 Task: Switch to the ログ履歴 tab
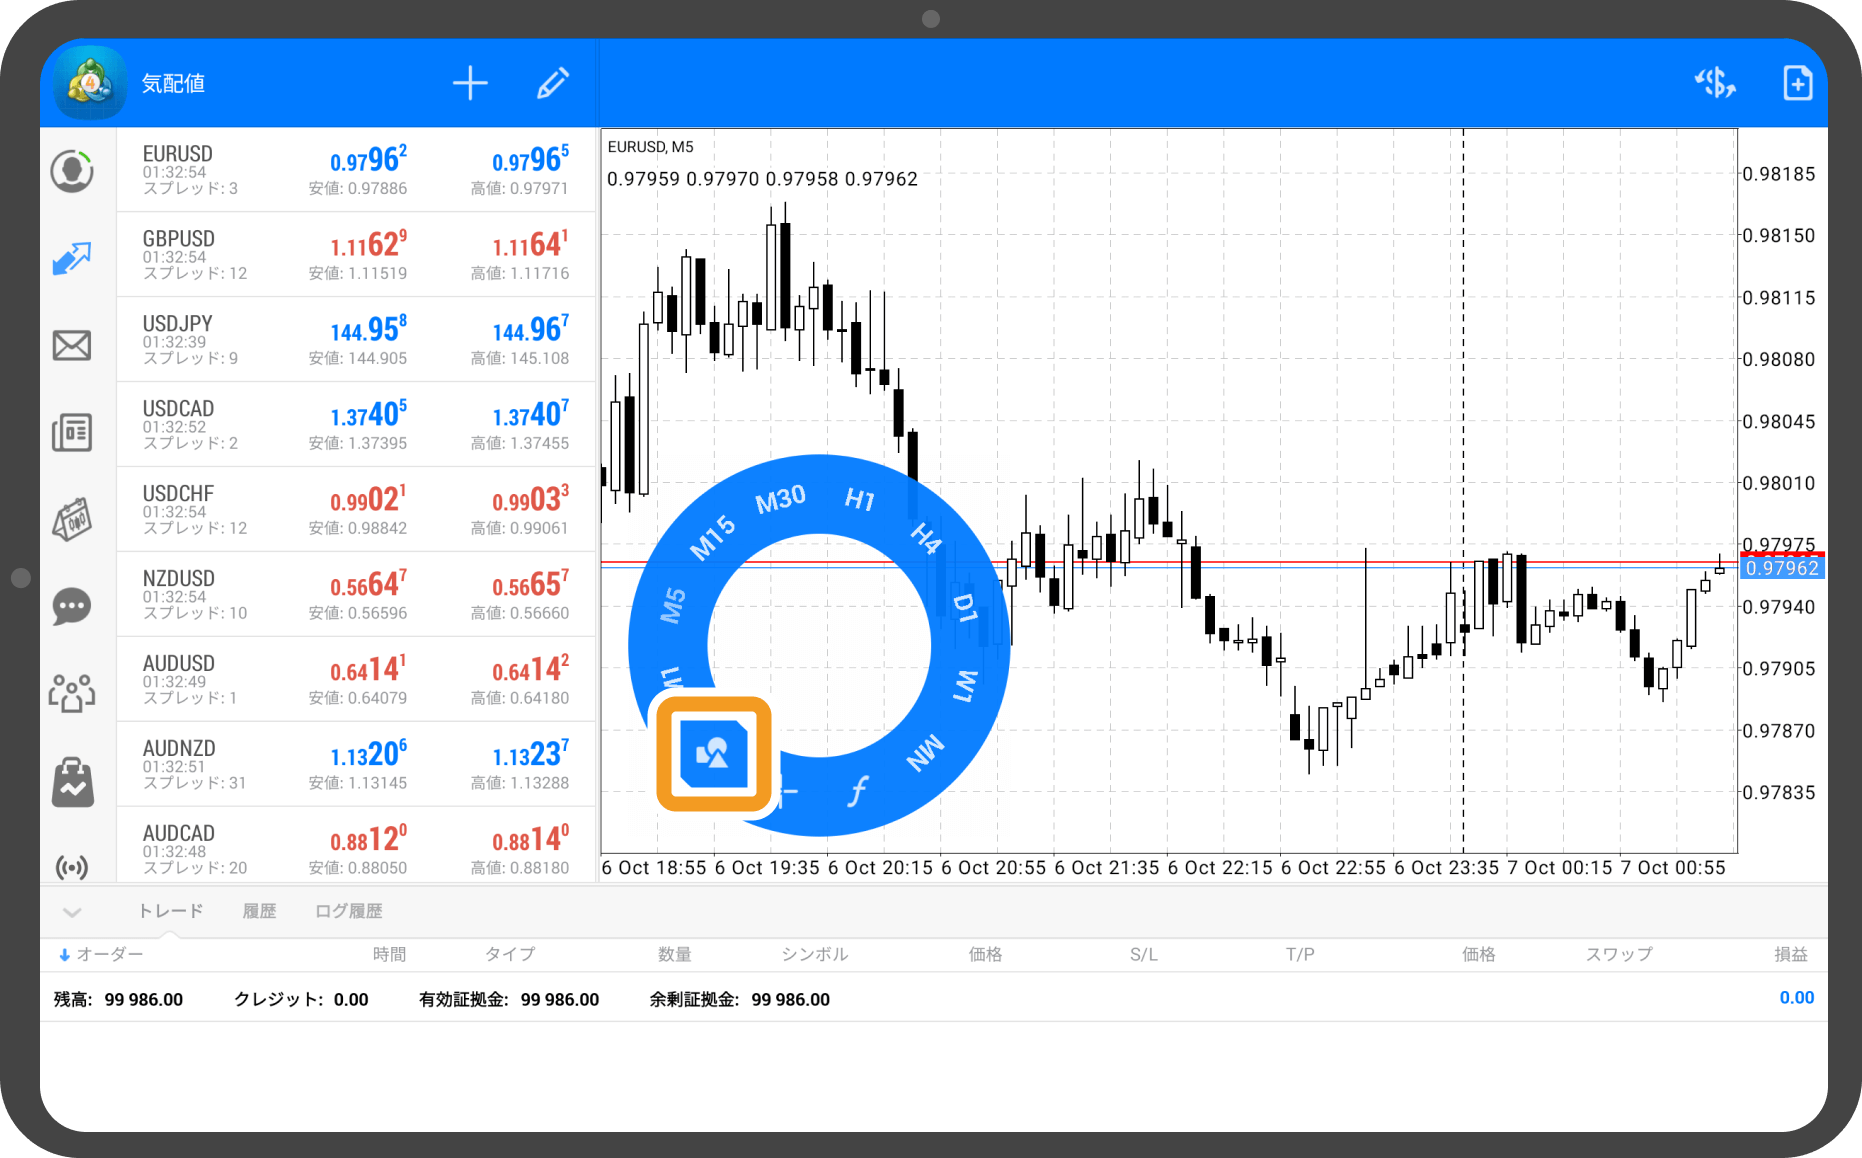coord(348,911)
